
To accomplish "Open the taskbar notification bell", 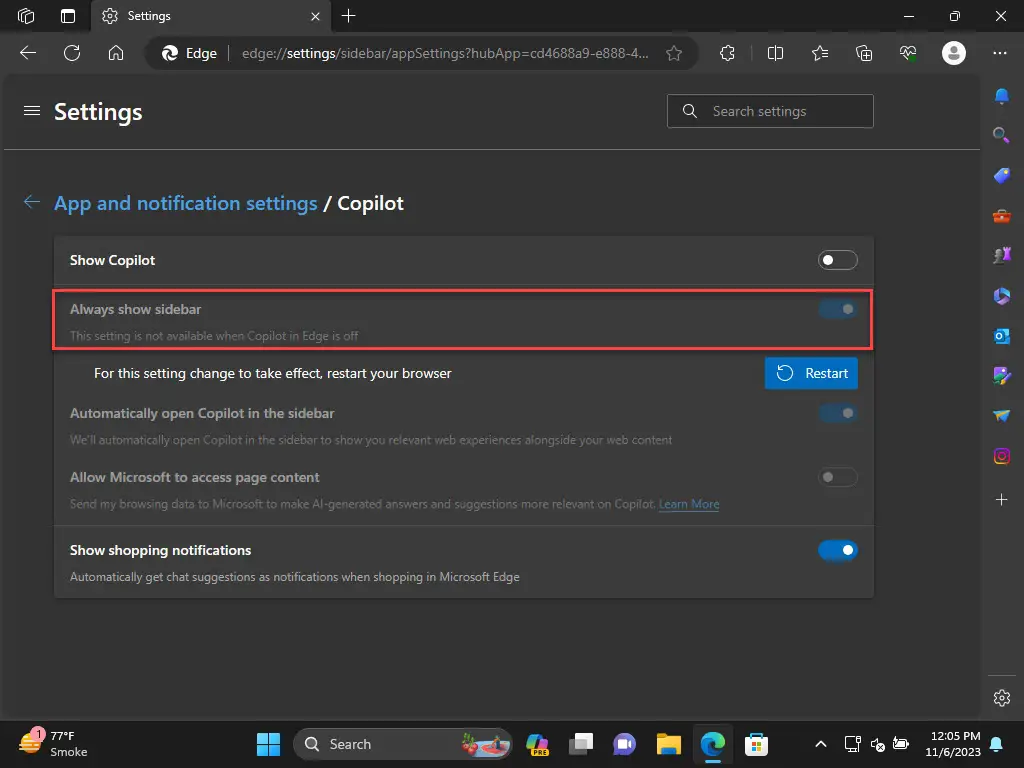I will pyautogui.click(x=997, y=744).
